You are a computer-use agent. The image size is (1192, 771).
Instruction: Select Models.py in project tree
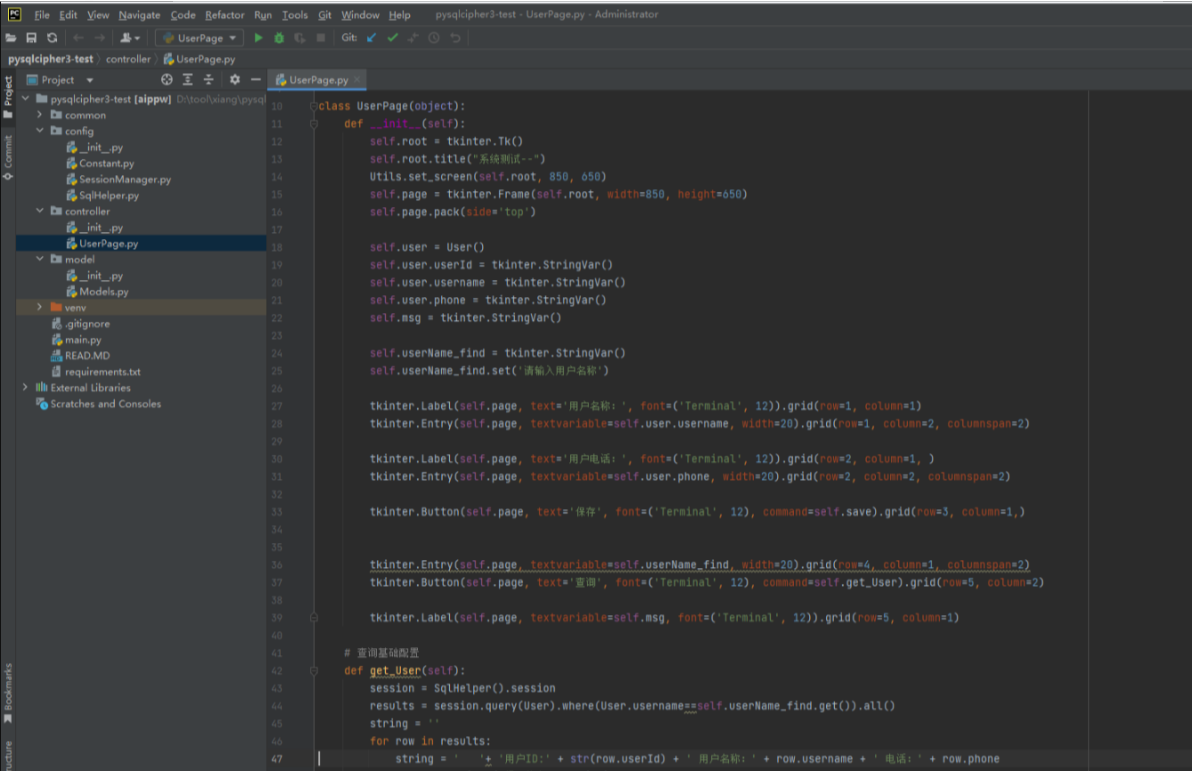click(x=103, y=291)
